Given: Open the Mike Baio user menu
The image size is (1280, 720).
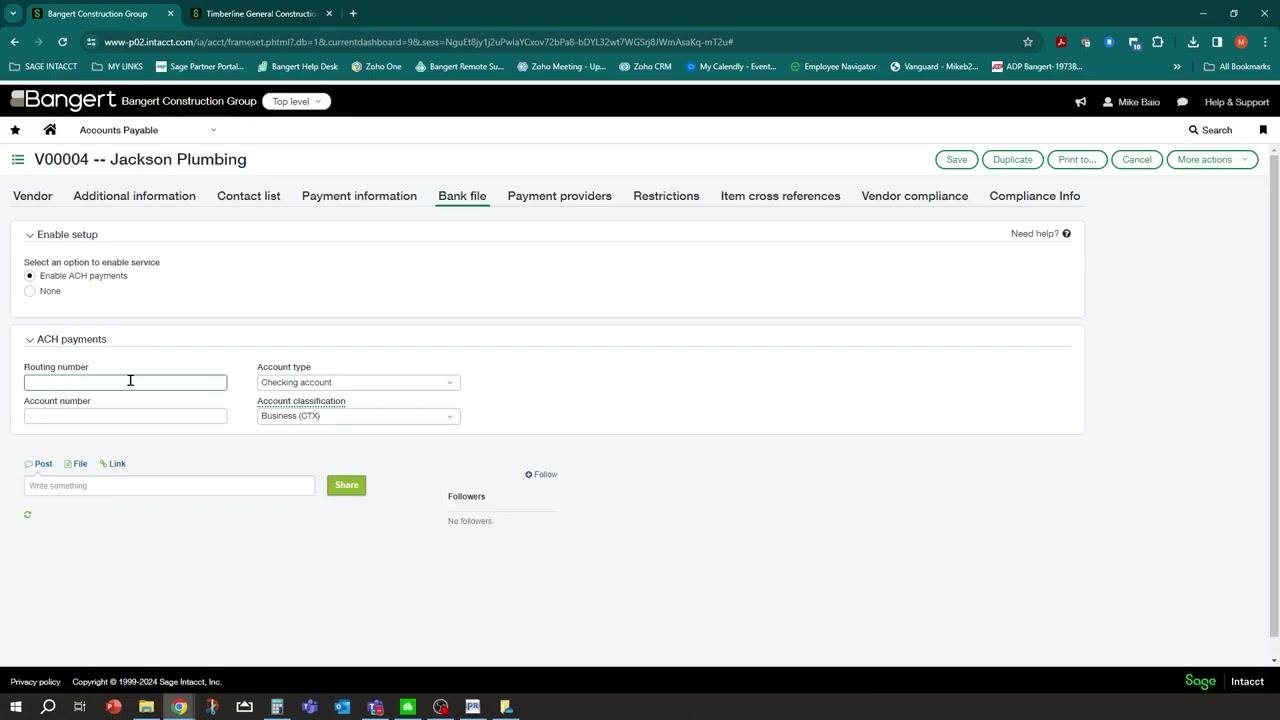Looking at the screenshot, I should coord(1131,102).
